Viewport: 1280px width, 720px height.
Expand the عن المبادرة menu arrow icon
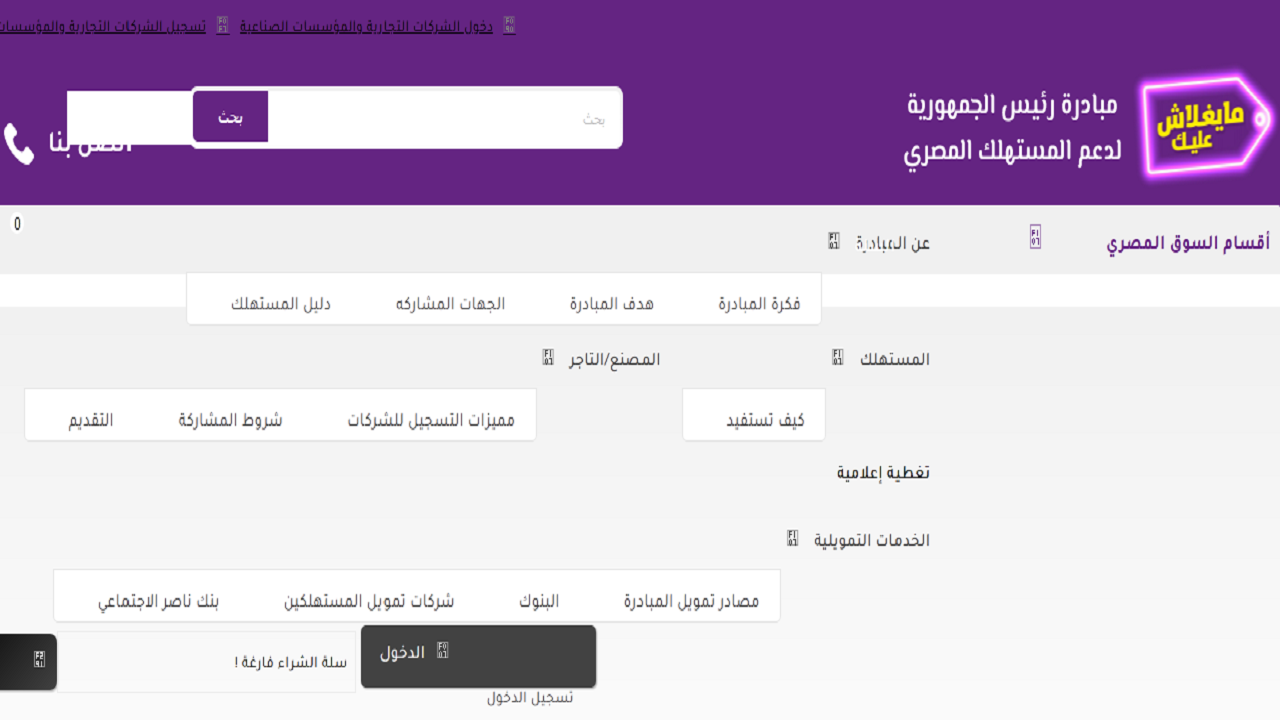[834, 241]
